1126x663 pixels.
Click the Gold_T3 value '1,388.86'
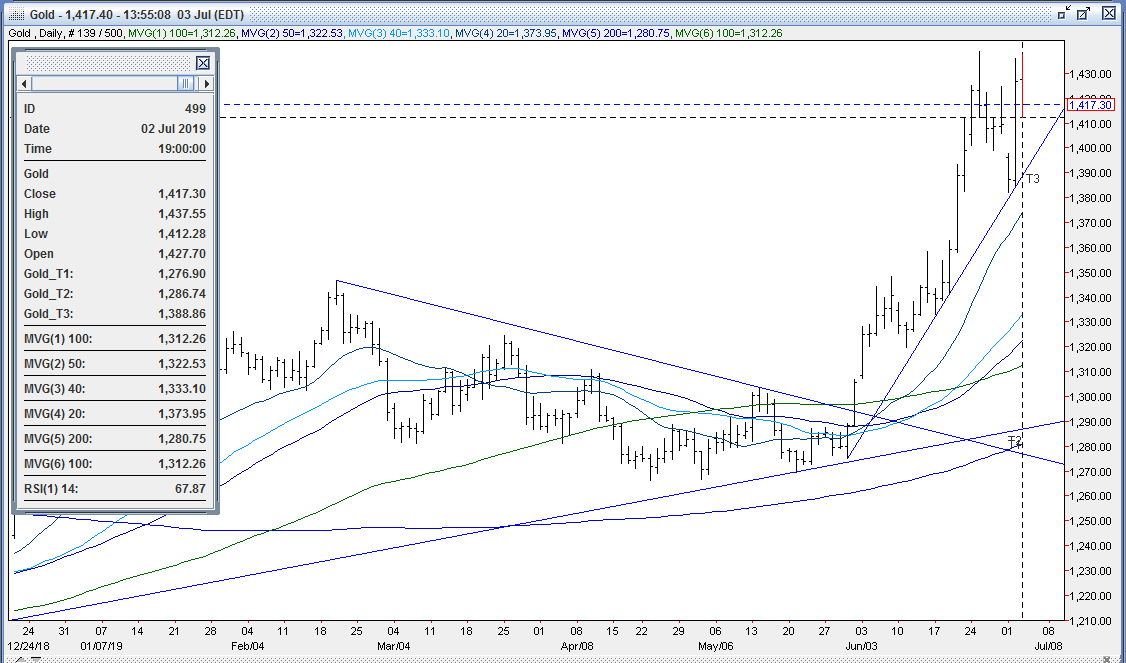(x=182, y=315)
